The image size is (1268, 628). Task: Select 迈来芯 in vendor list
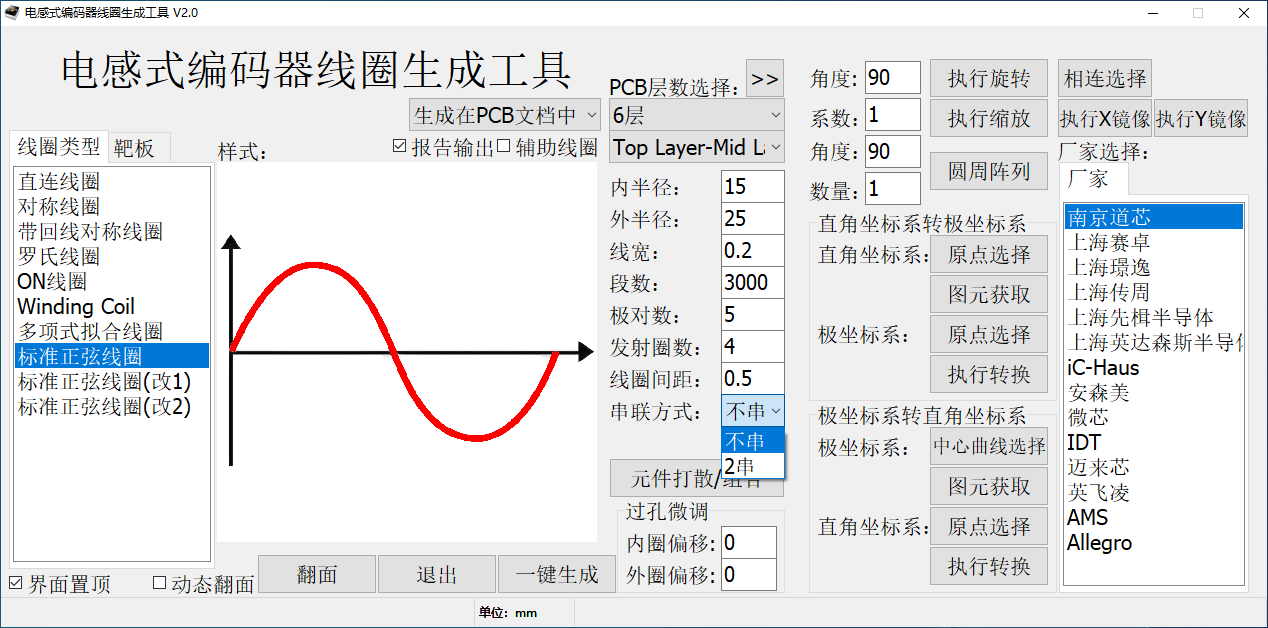[1154, 467]
